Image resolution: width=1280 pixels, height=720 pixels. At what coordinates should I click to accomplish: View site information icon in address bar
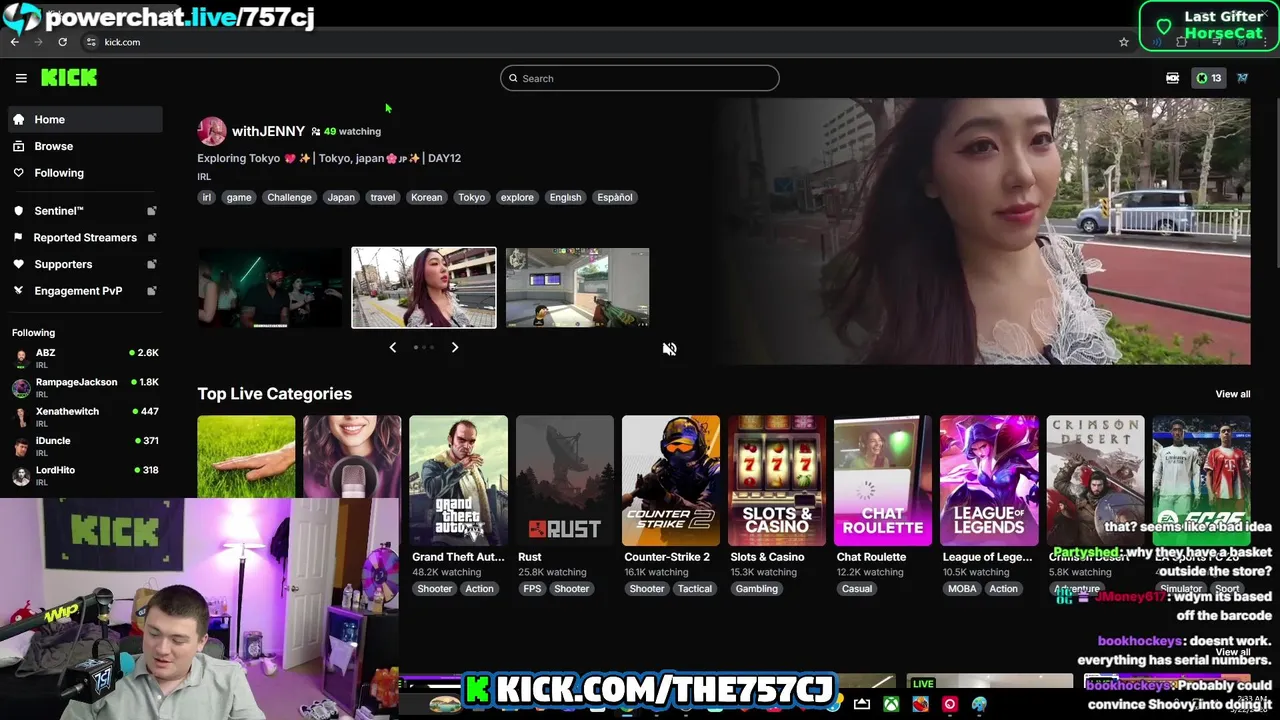pos(91,42)
